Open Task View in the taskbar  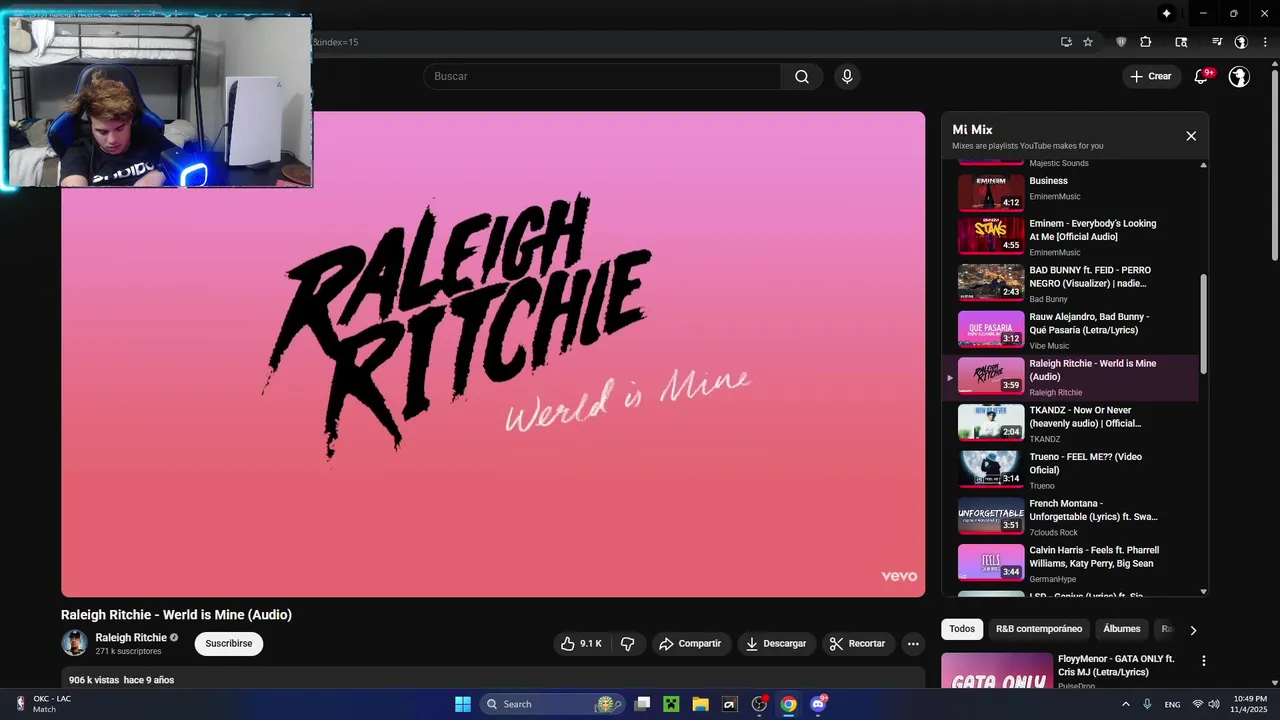642,704
